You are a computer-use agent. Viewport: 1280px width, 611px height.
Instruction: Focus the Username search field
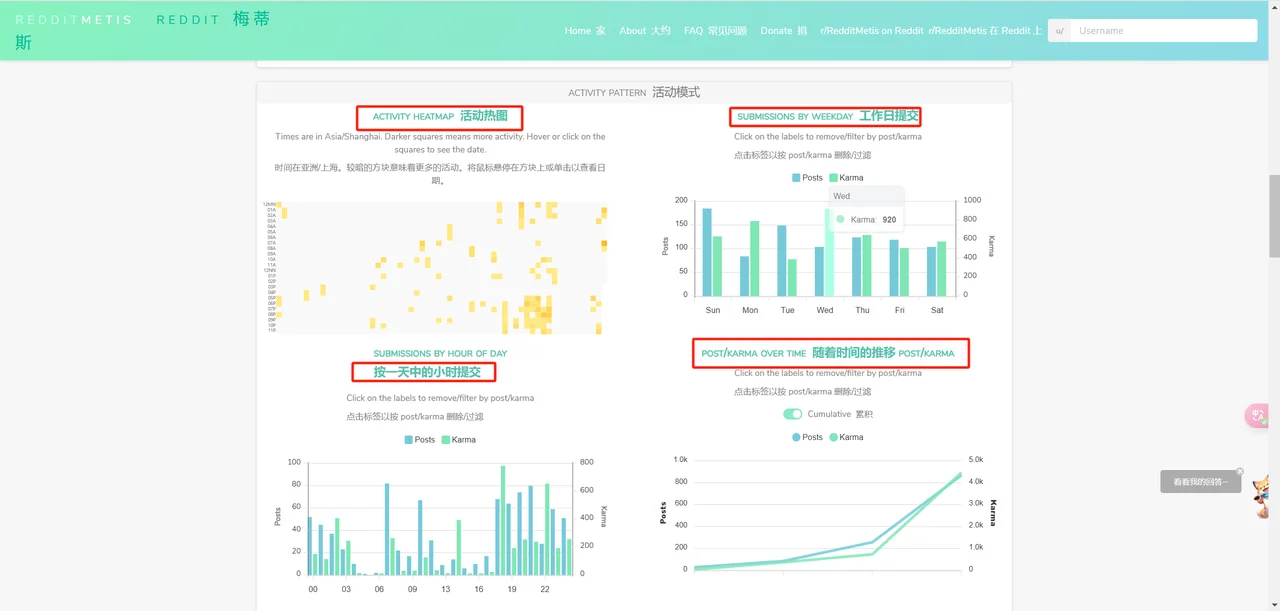pyautogui.click(x=1163, y=31)
